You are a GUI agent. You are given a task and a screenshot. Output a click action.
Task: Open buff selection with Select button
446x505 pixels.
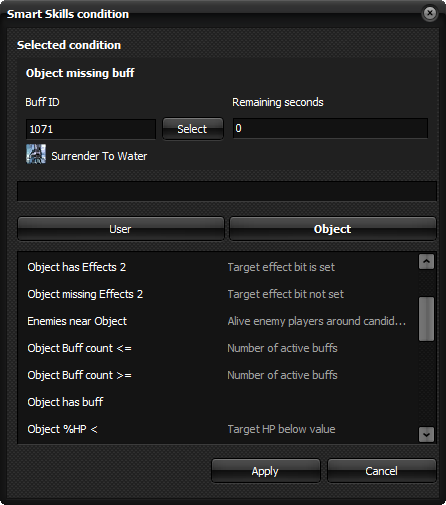193,129
